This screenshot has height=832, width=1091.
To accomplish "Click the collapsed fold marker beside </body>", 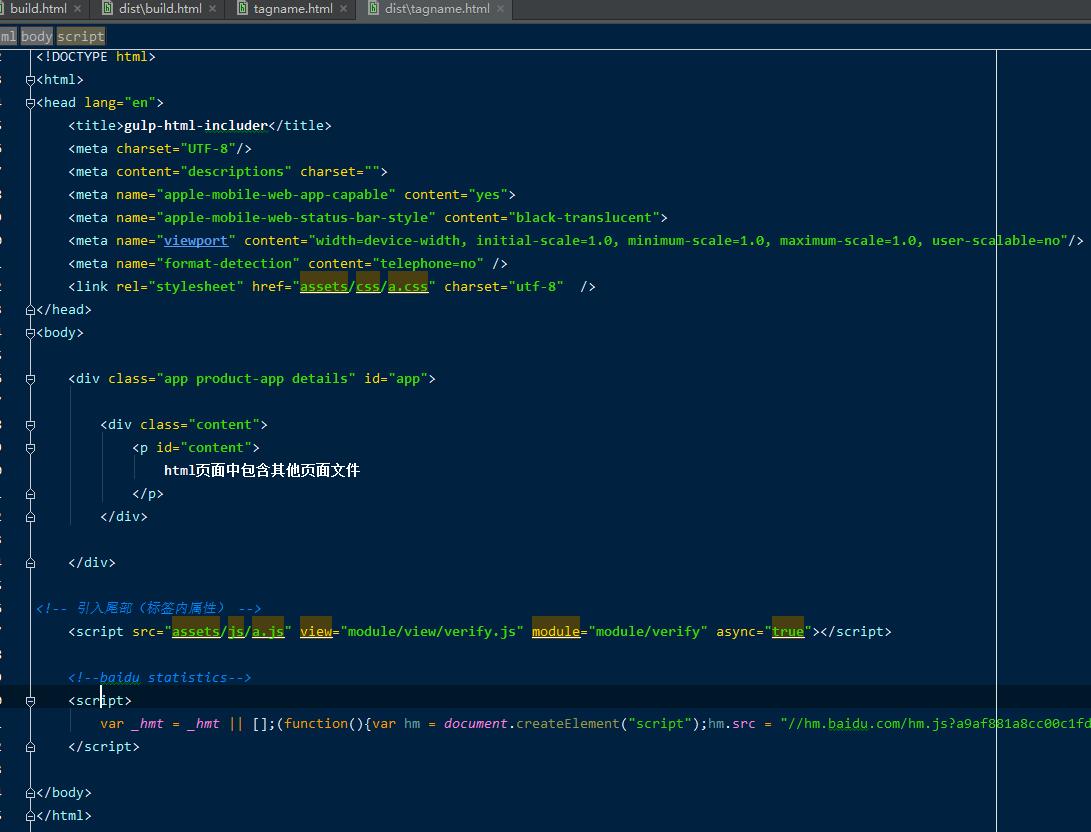I will (x=30, y=792).
